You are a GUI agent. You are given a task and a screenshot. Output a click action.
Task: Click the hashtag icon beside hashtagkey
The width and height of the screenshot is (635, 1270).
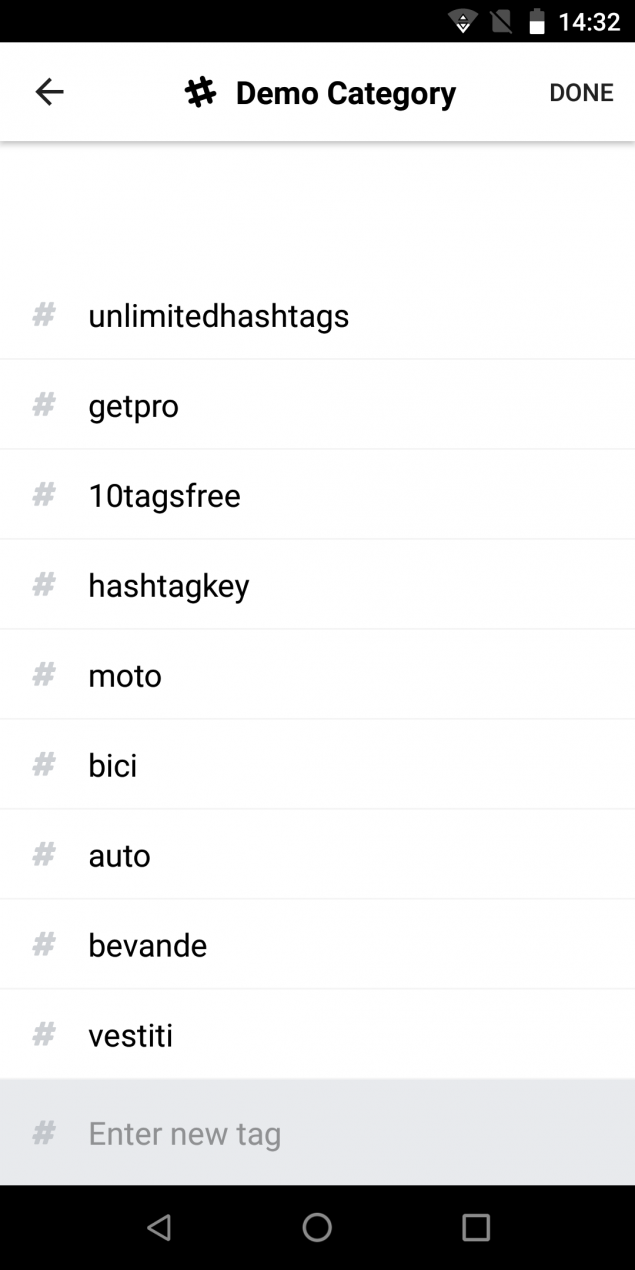pyautogui.click(x=43, y=584)
